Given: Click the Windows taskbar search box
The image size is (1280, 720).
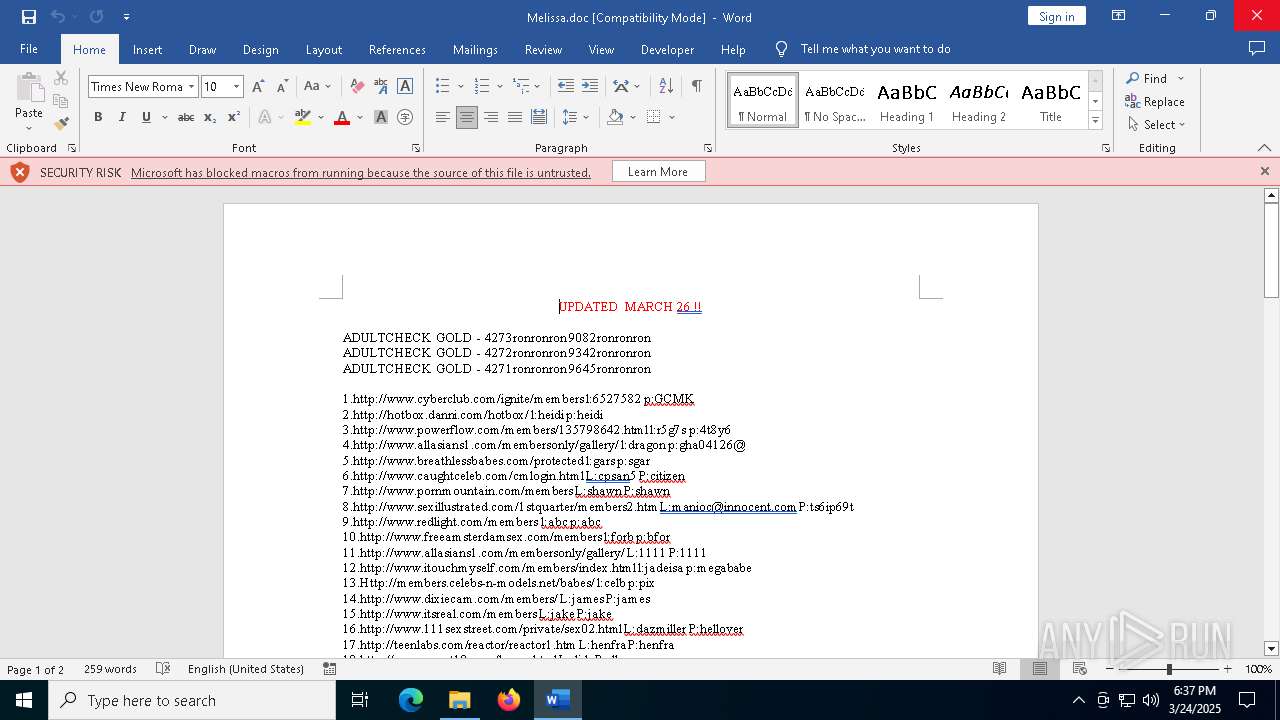Looking at the screenshot, I should [192, 700].
